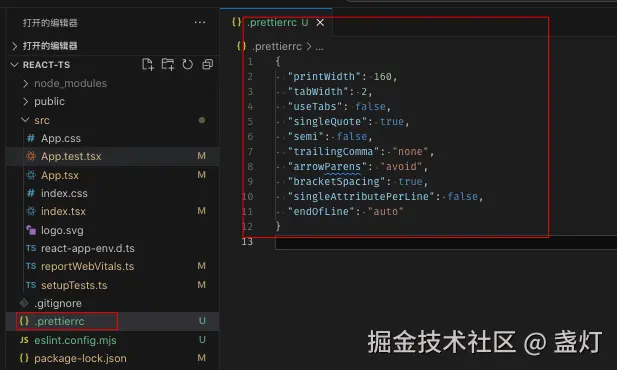Open the explorer more actions ellipsis menu

coord(200,22)
